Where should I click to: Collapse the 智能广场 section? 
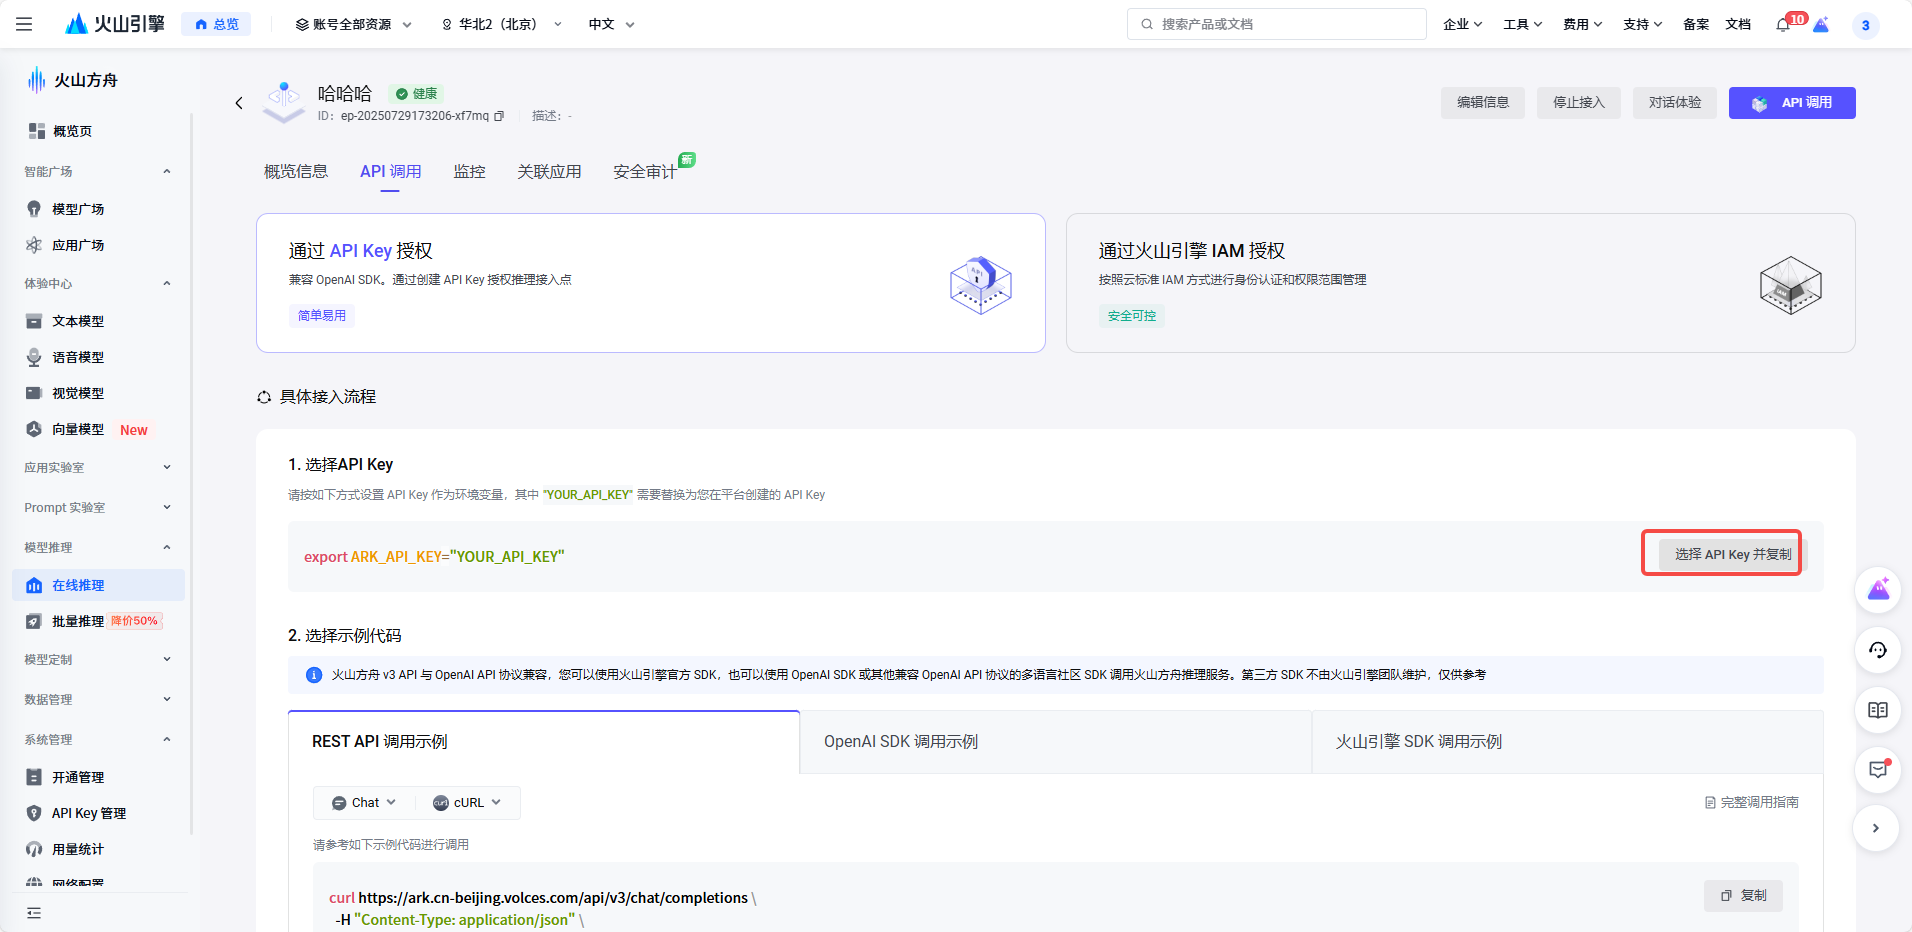[x=167, y=171]
